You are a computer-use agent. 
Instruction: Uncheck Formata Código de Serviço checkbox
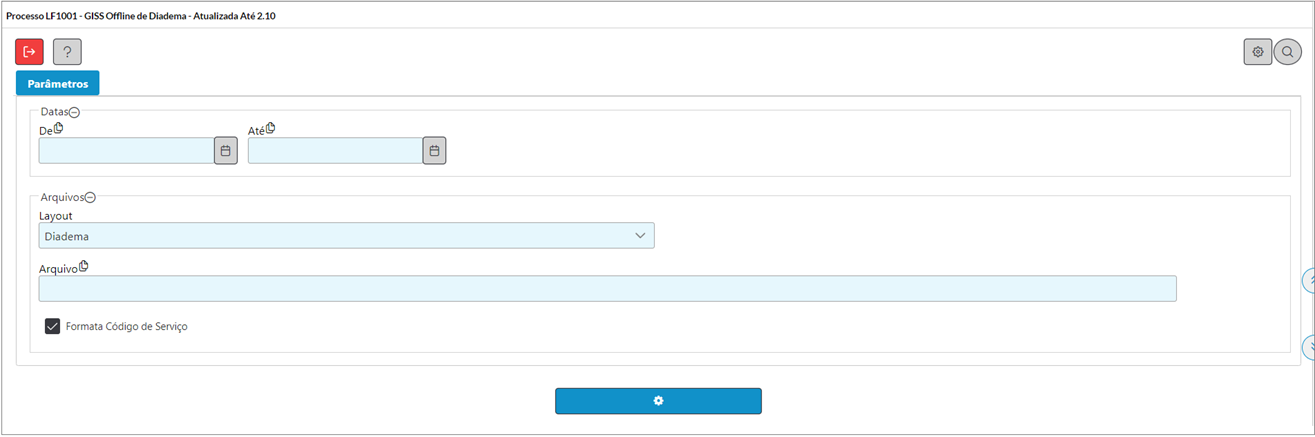pos(53,326)
